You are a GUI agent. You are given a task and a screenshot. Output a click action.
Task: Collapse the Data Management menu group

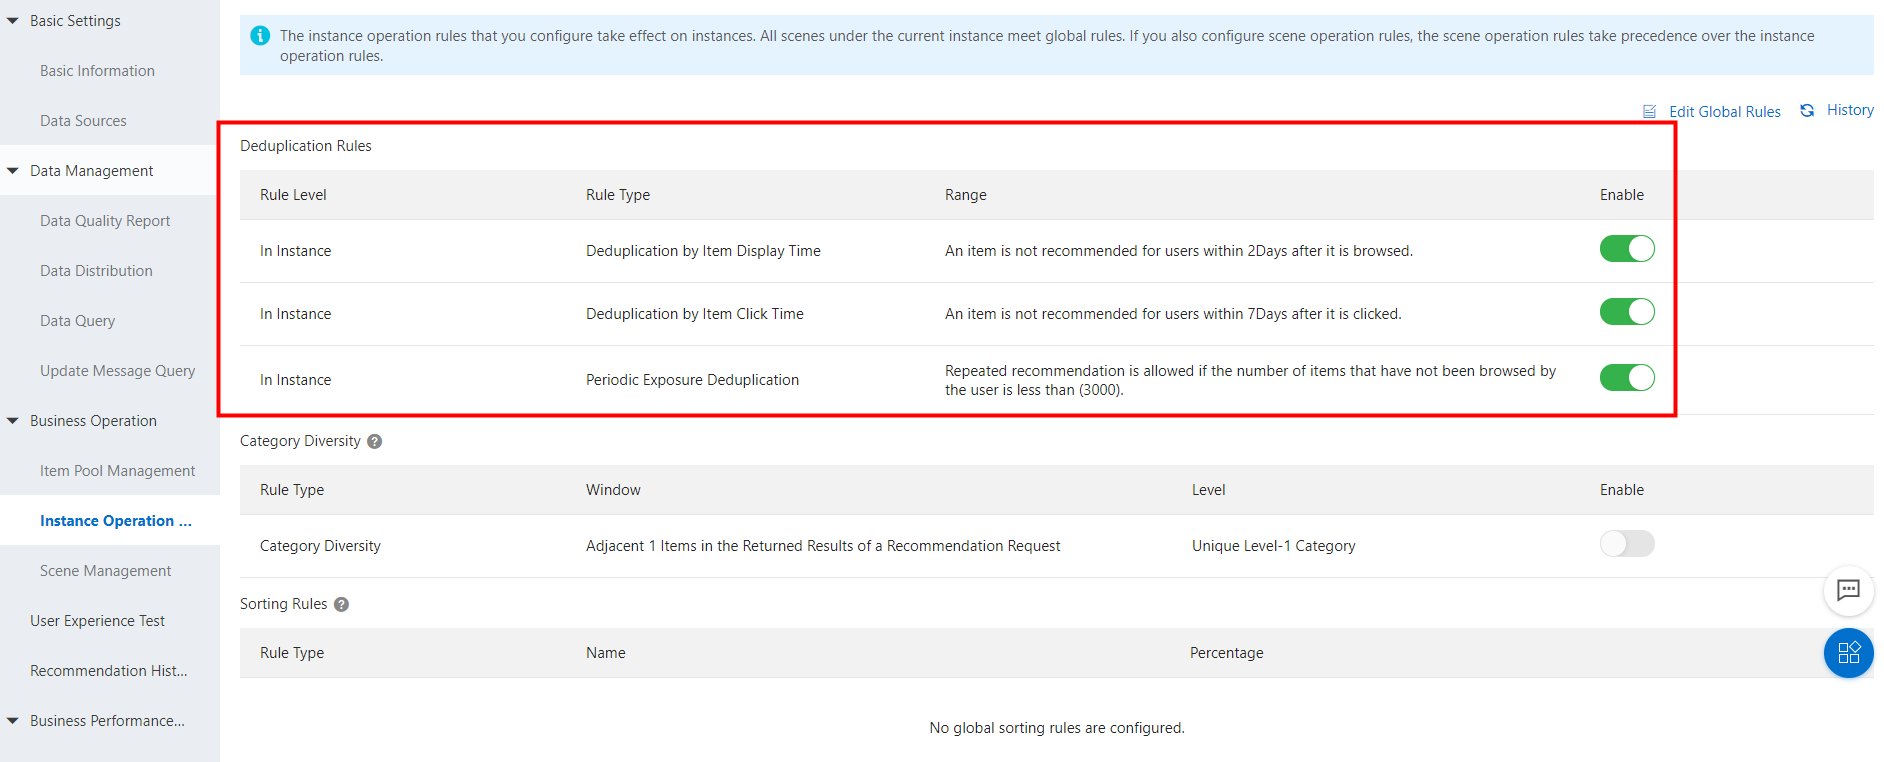(x=13, y=171)
